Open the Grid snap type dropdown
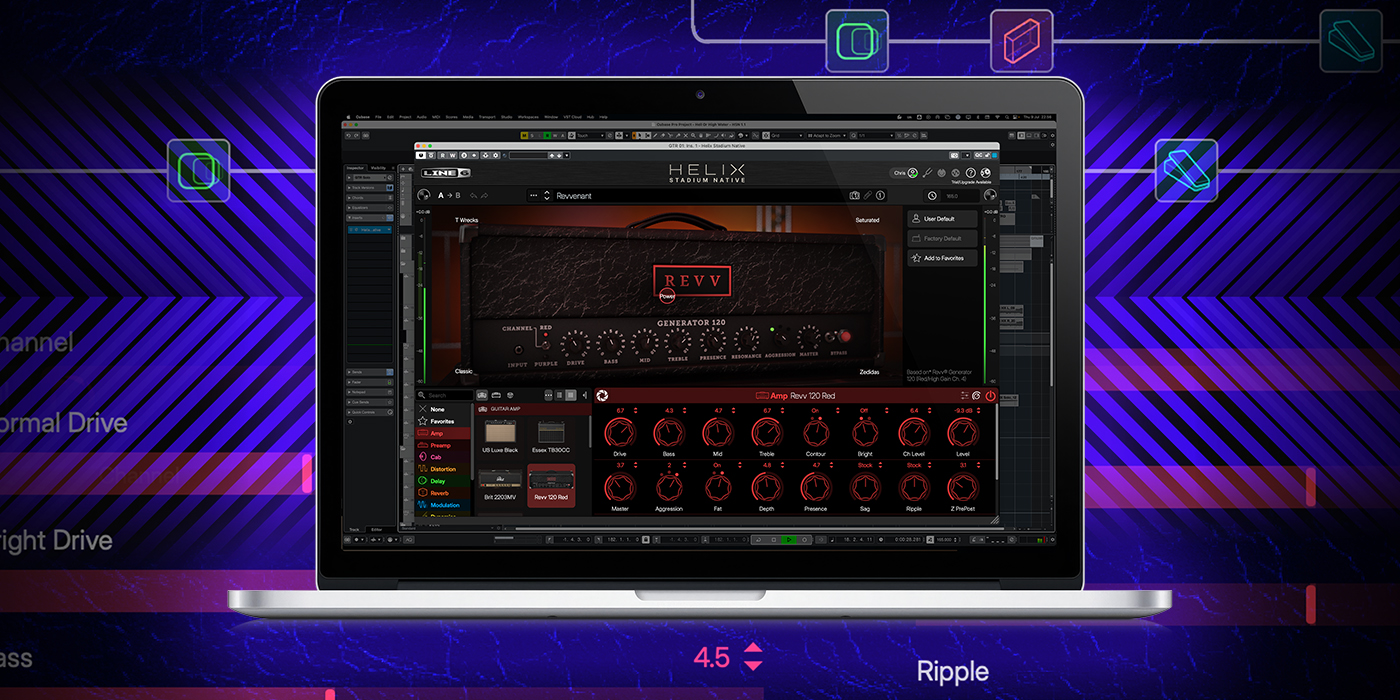Image resolution: width=1400 pixels, height=700 pixels. 786,135
